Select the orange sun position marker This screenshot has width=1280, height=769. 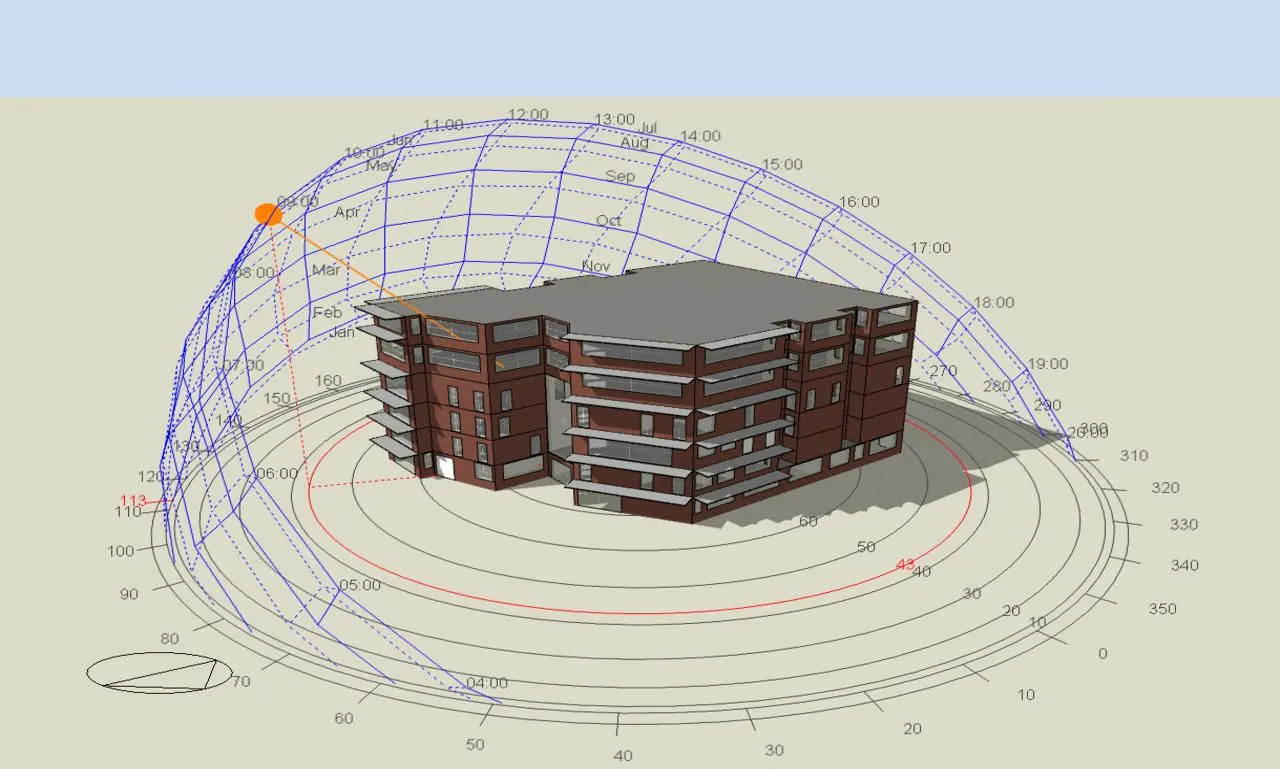[x=268, y=214]
